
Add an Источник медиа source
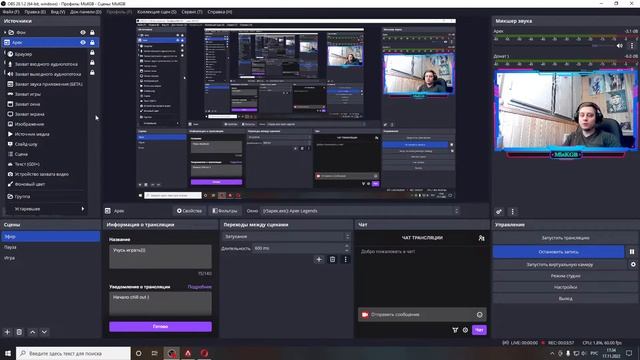click(x=31, y=134)
